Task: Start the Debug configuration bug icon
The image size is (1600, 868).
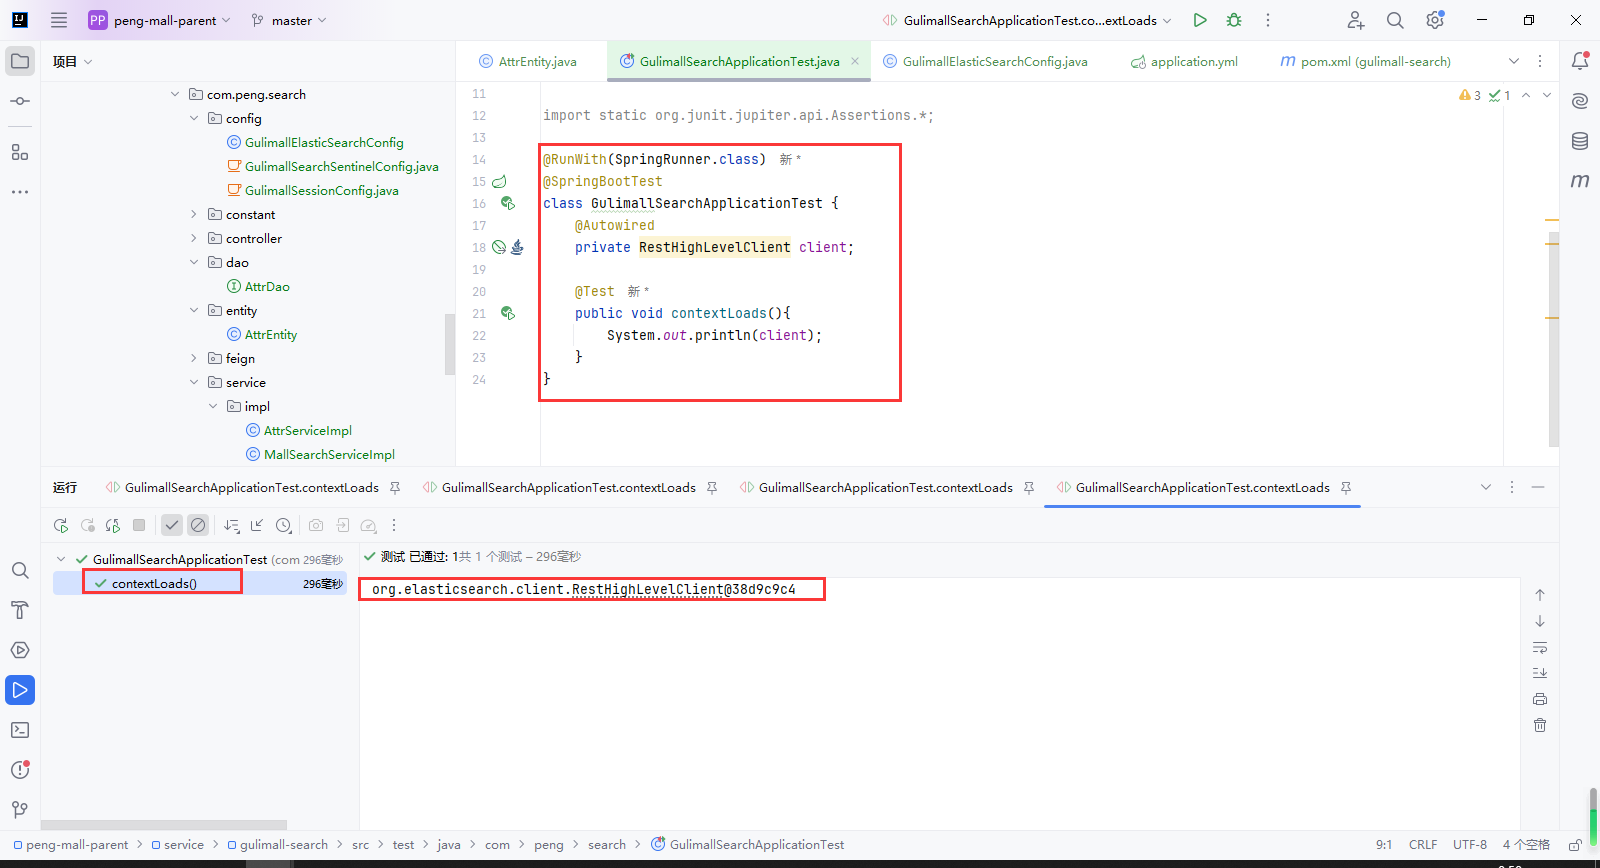Action: pos(1234,20)
